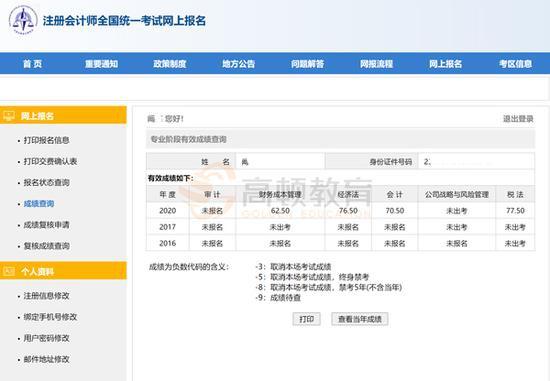Click the 77.50 score cell

click(515, 210)
